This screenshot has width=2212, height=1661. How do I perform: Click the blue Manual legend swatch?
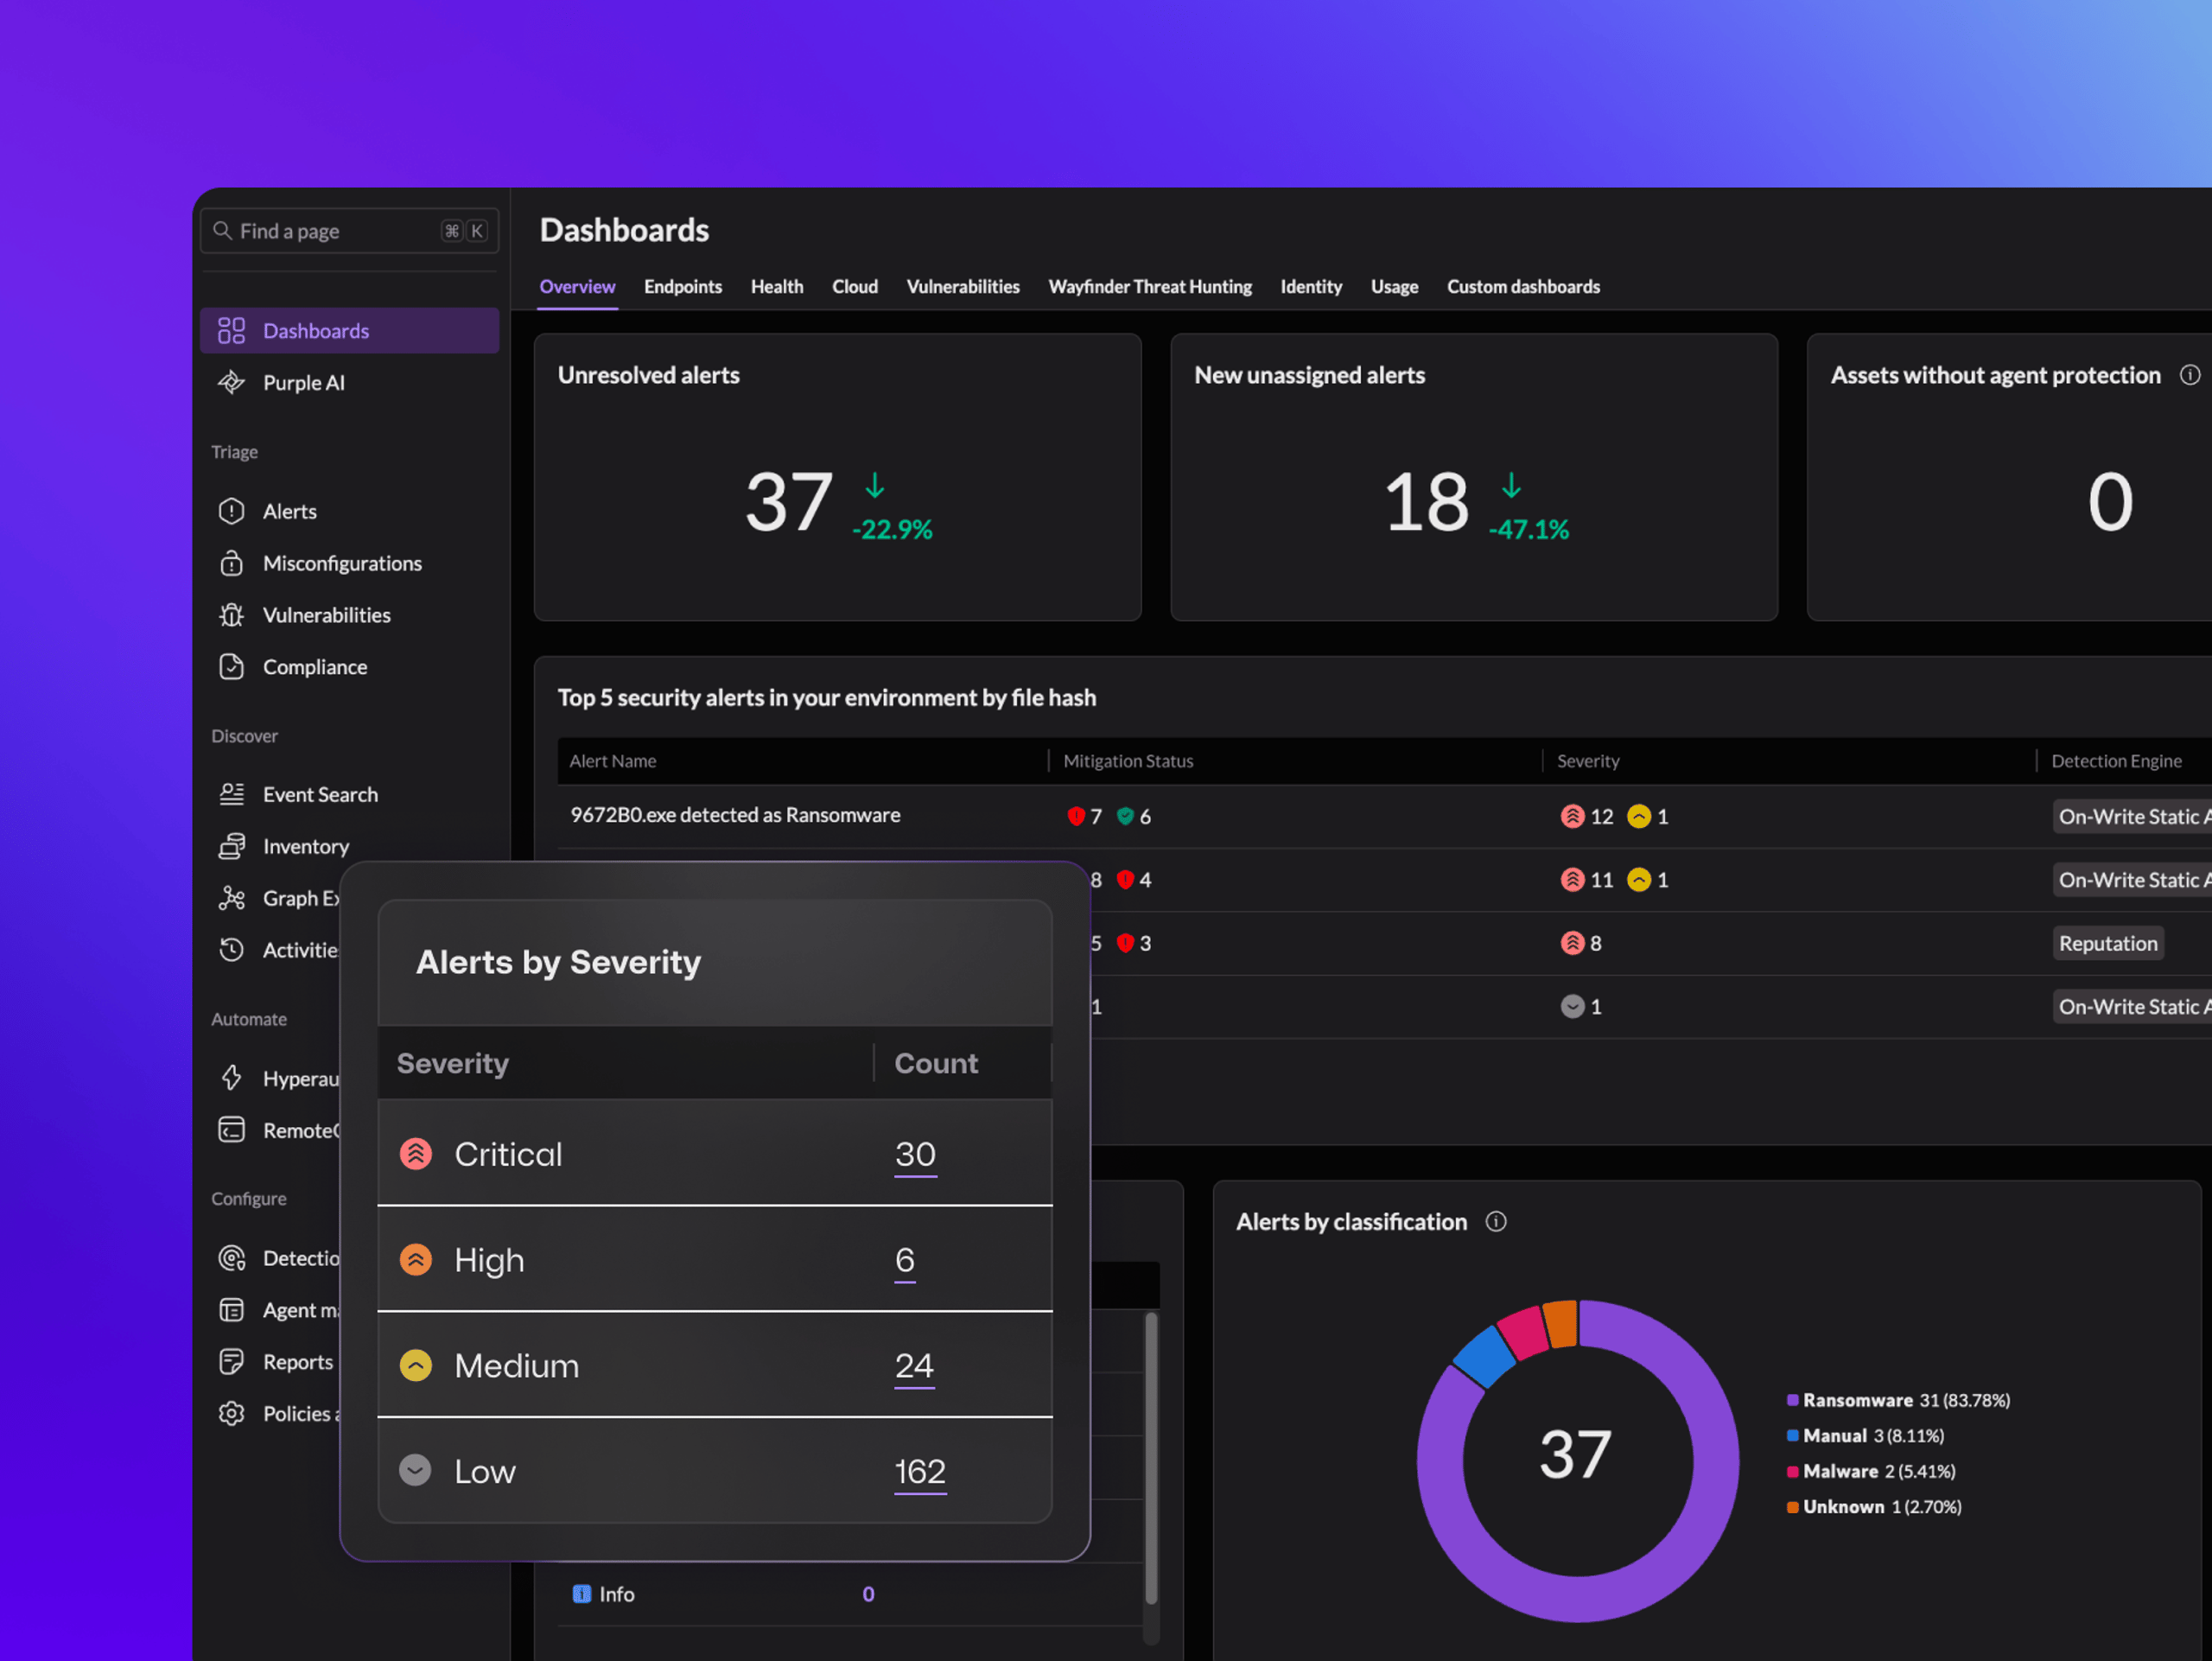(x=1792, y=1437)
